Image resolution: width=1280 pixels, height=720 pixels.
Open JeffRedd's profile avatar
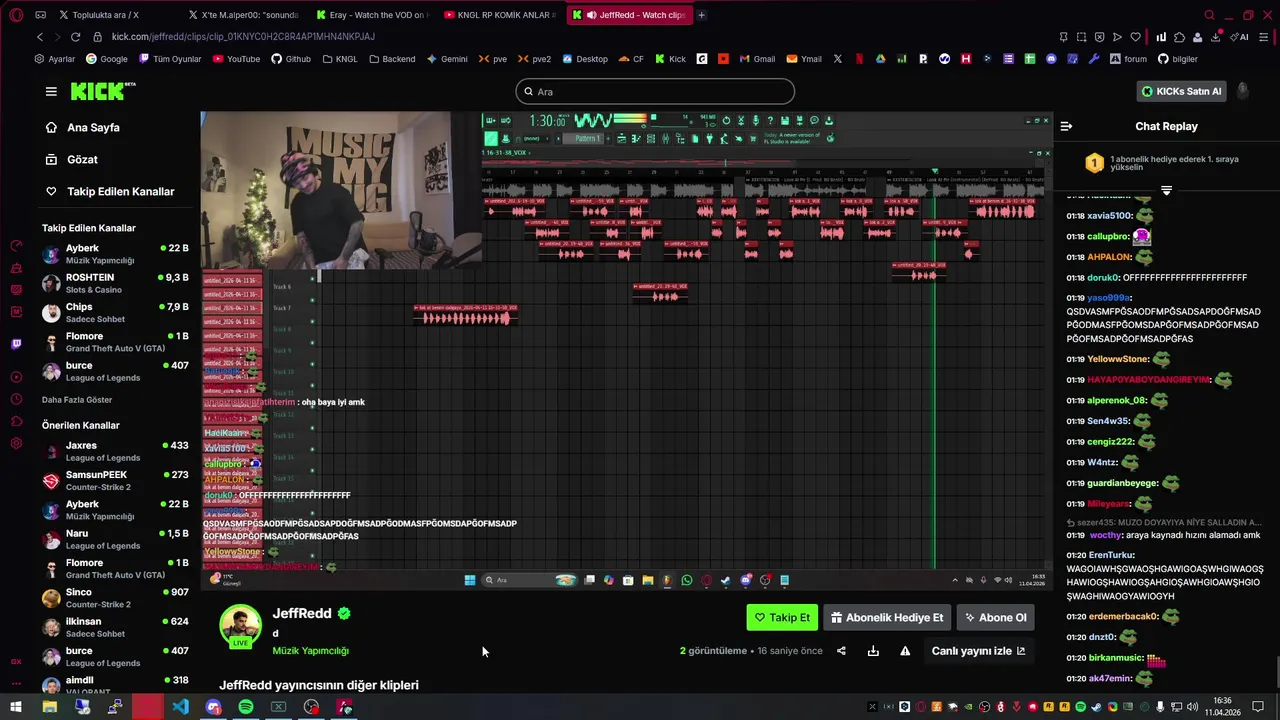point(240,626)
